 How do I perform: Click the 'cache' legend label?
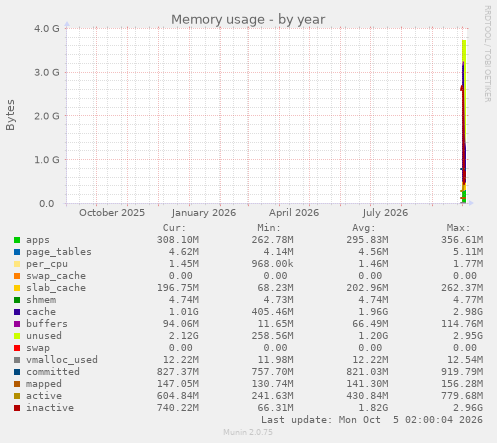(x=41, y=312)
